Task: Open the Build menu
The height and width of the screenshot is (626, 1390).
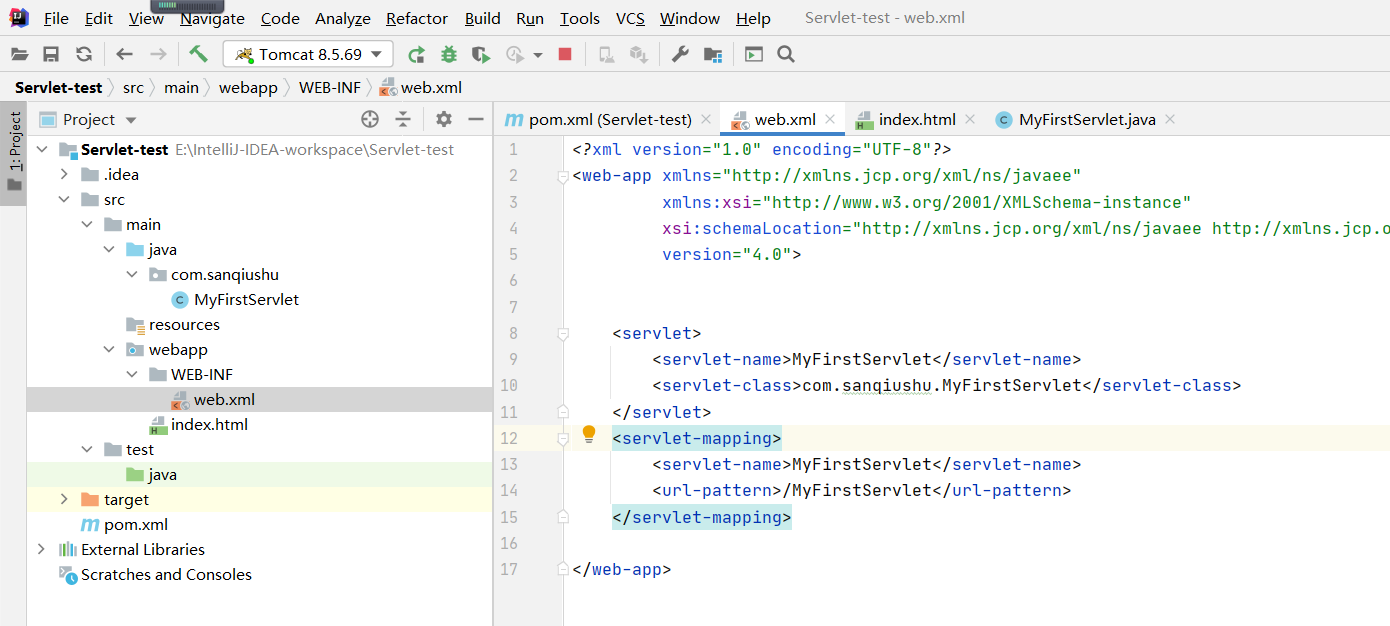Action: [x=483, y=18]
